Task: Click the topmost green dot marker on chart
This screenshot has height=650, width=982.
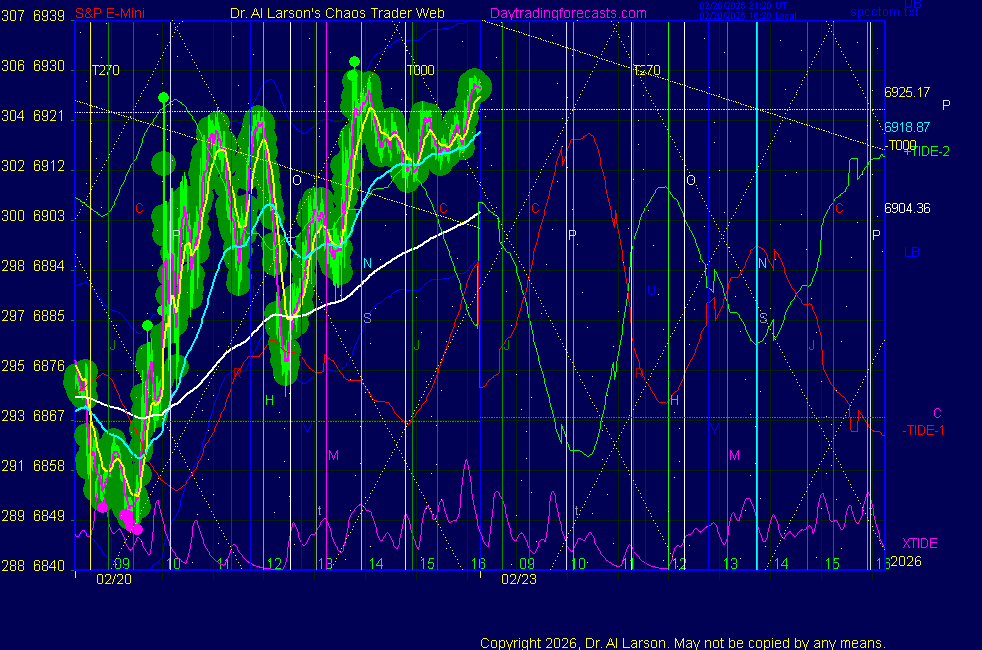Action: click(x=354, y=62)
